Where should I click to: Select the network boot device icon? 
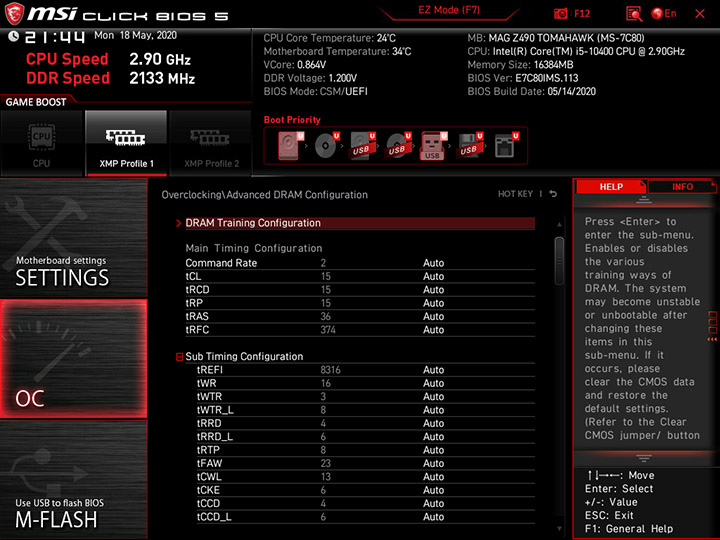506,146
